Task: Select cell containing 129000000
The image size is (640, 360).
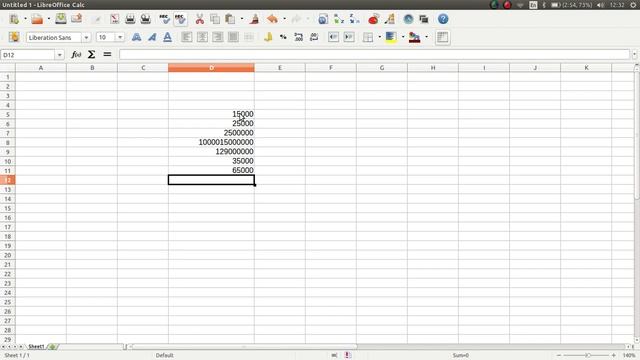Action: [x=211, y=152]
